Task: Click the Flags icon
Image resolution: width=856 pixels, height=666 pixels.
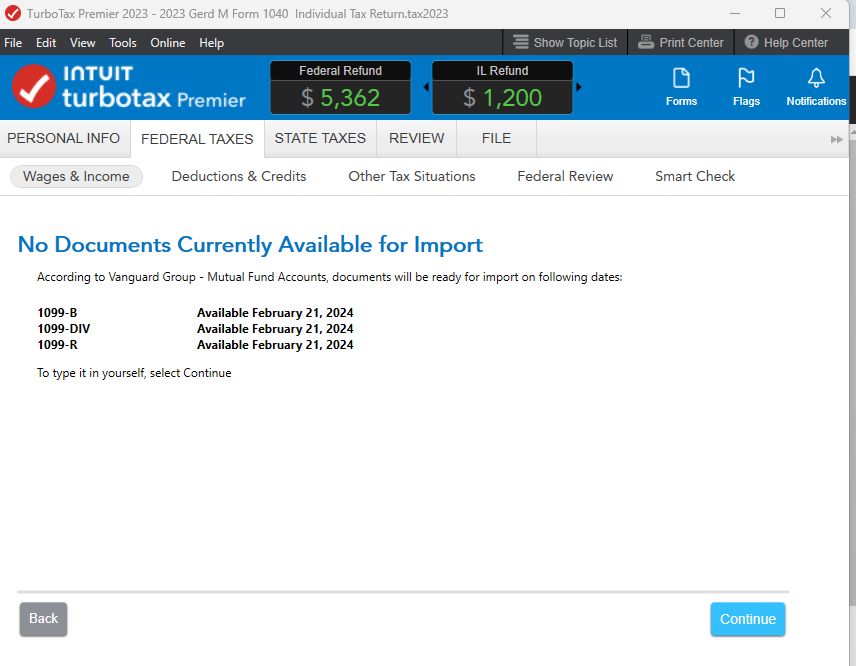Action: tap(746, 87)
